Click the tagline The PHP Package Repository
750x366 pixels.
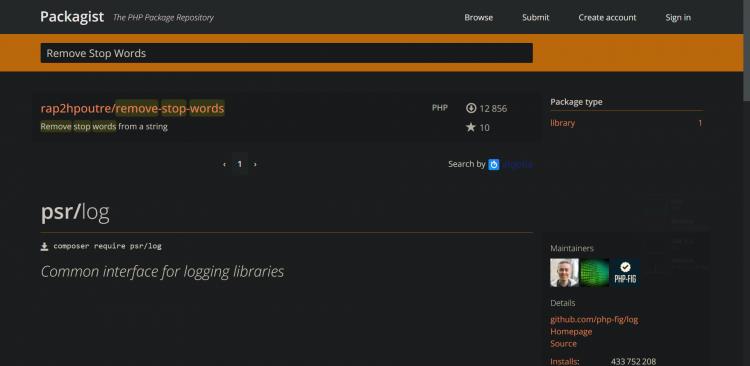tap(163, 18)
